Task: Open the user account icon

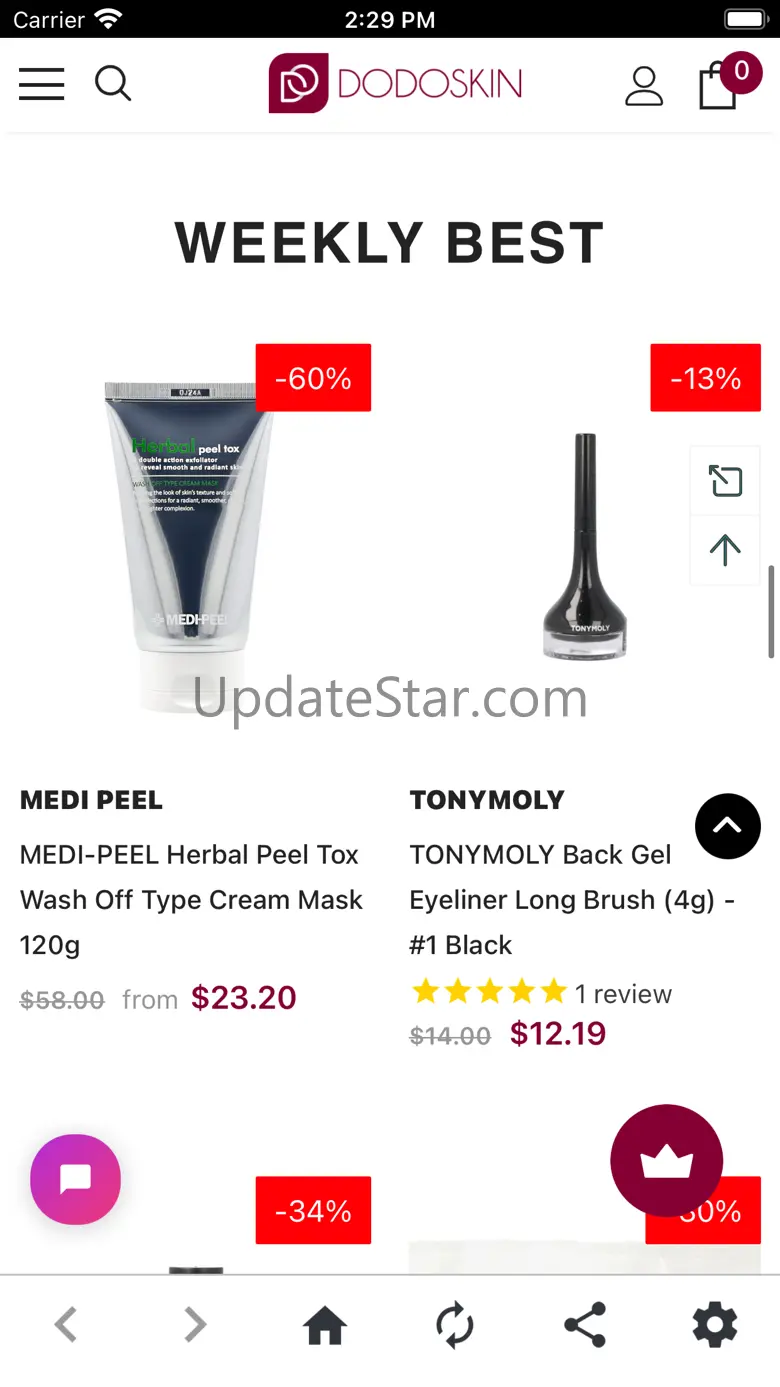Action: (x=644, y=86)
